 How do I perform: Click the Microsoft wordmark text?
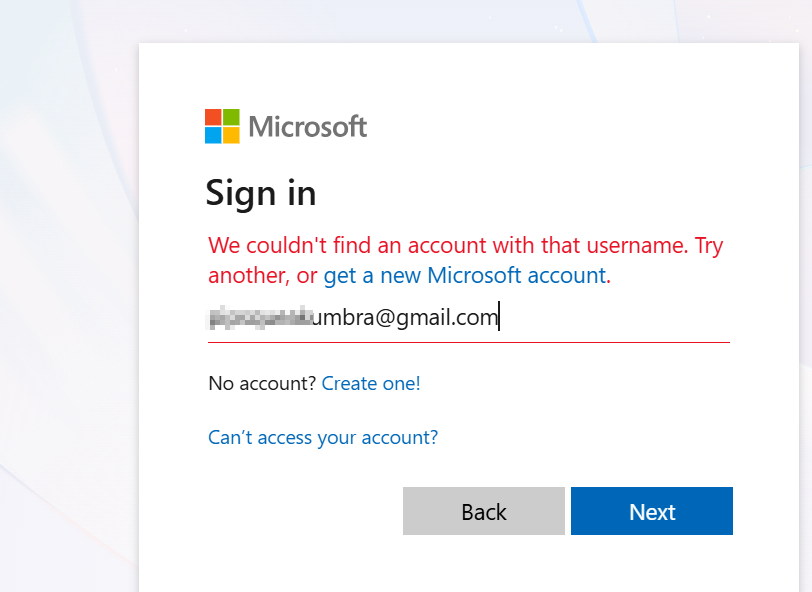(x=308, y=127)
